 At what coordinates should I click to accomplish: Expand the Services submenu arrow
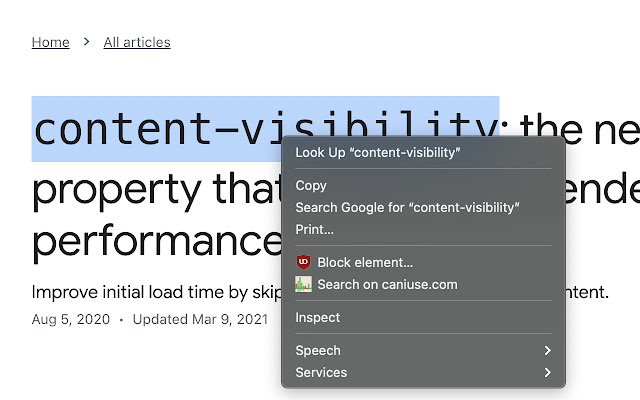coord(547,373)
